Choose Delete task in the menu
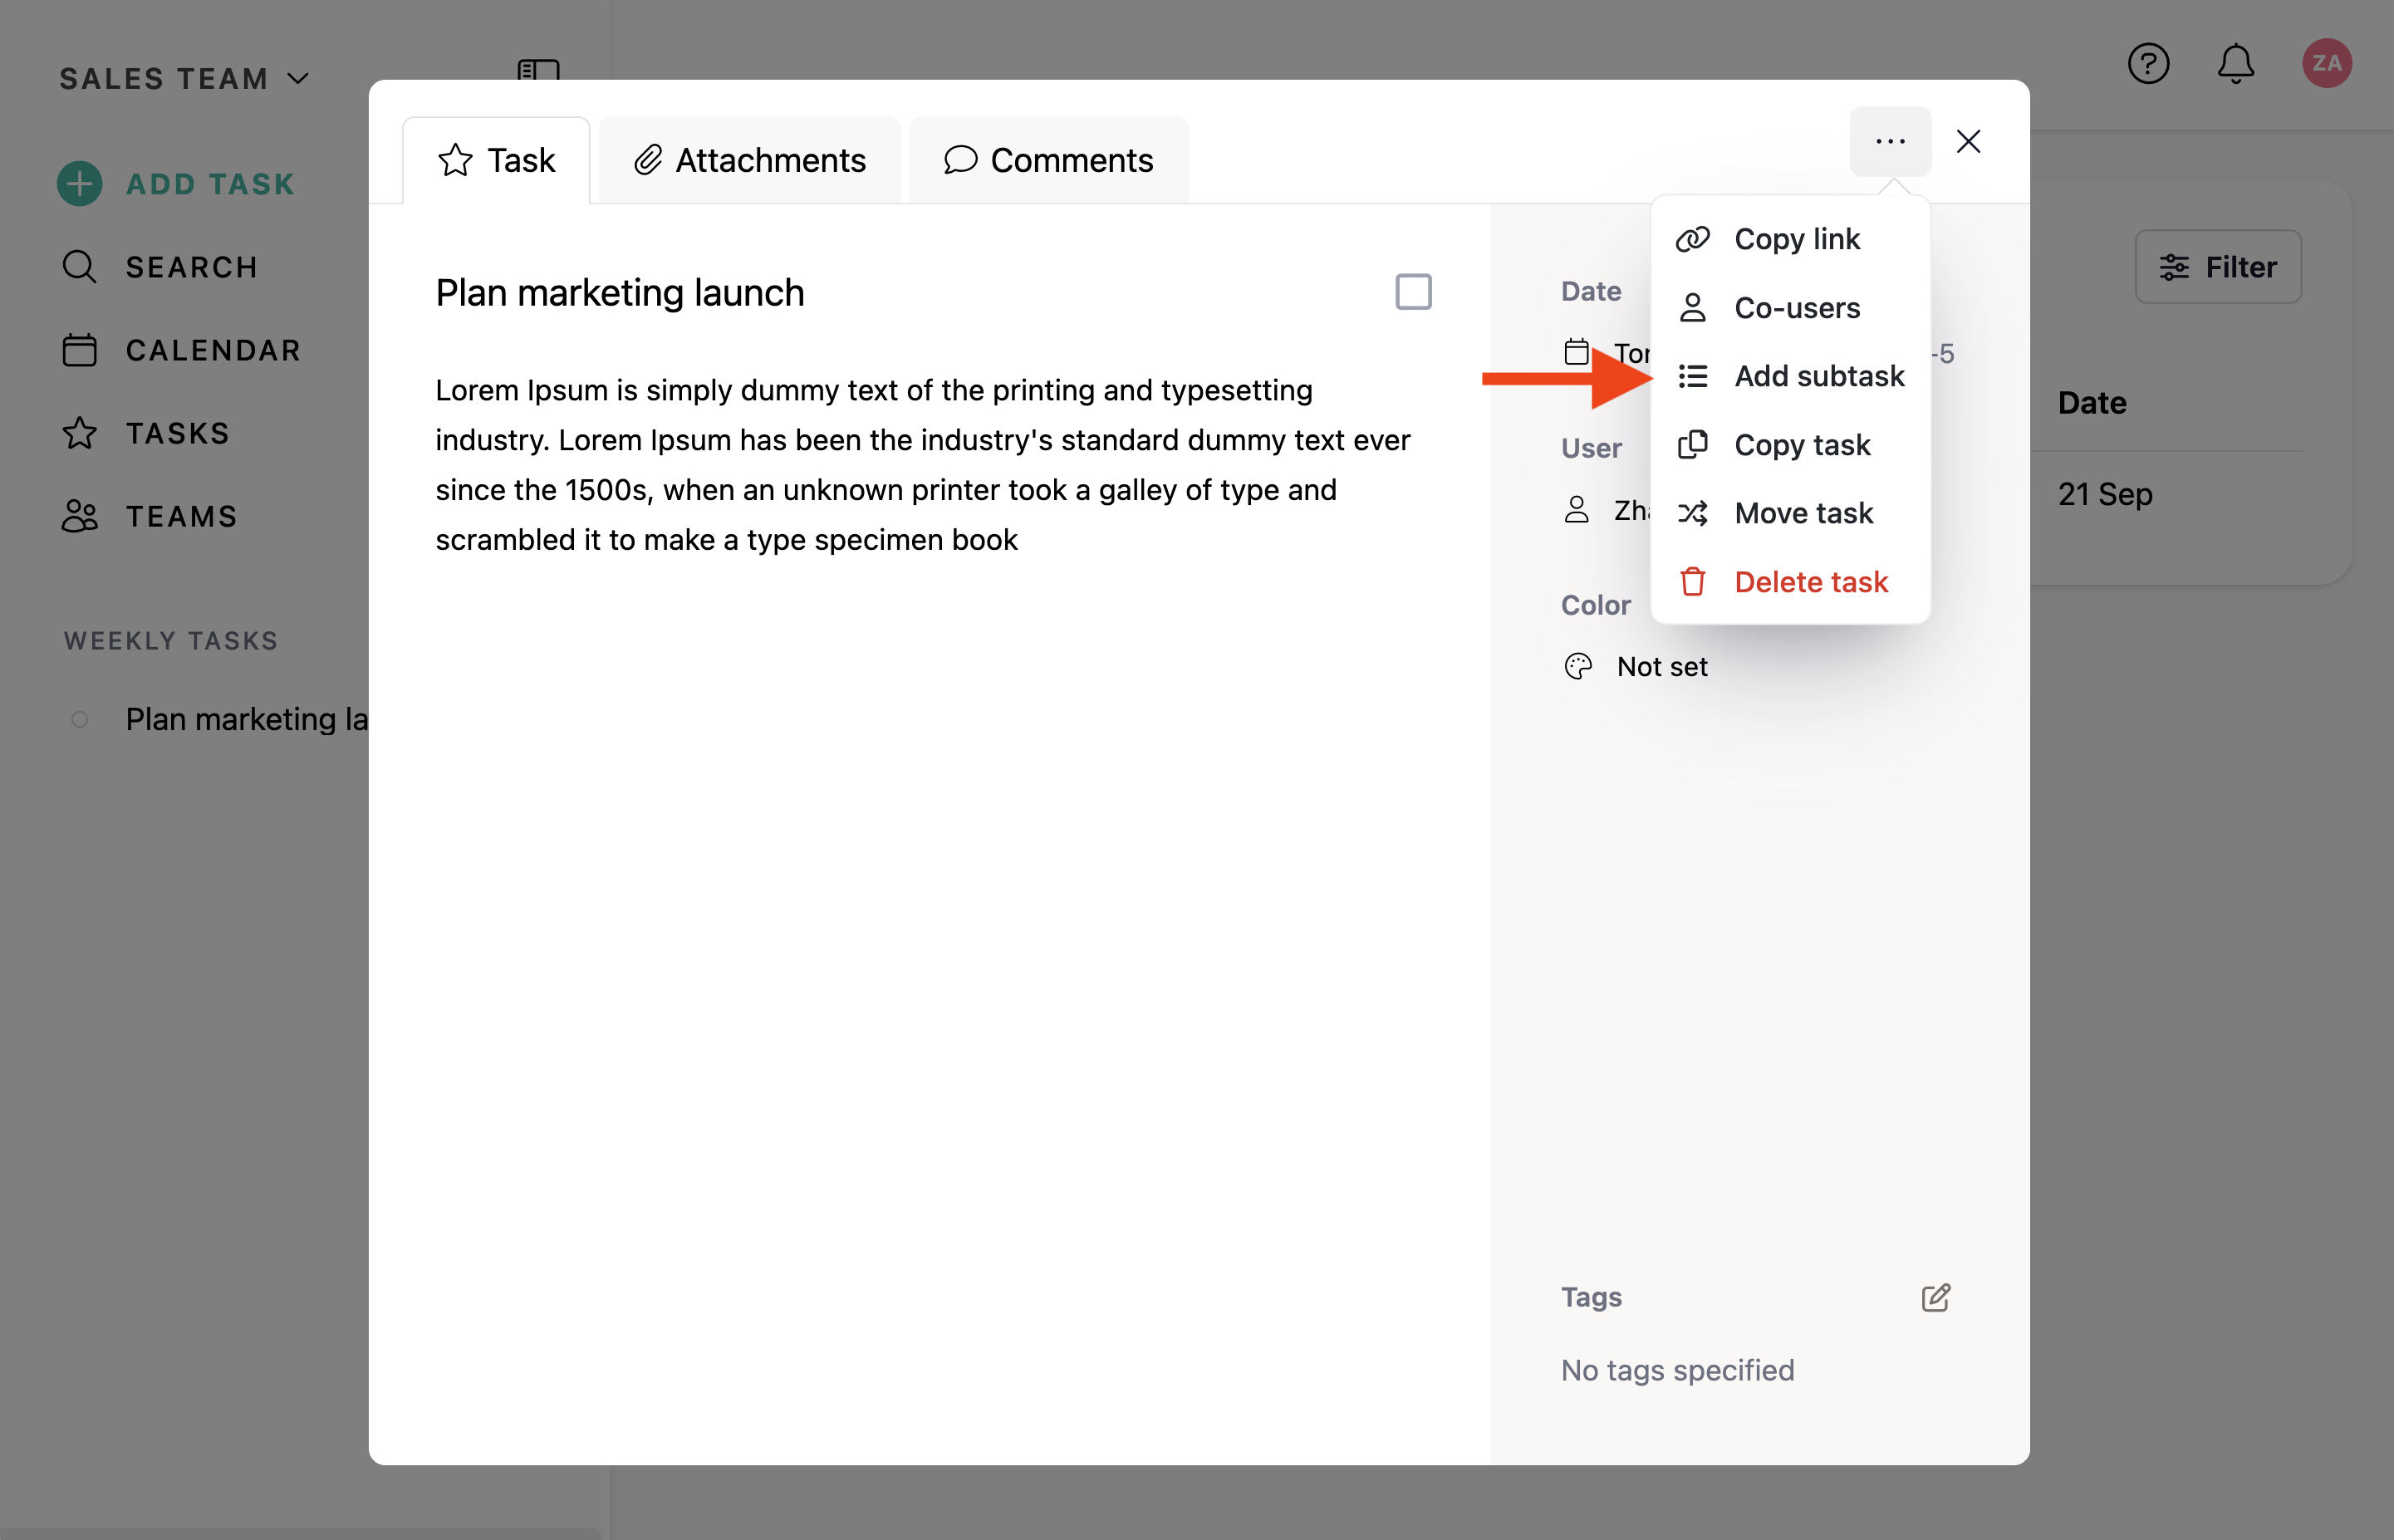The image size is (2394, 1540). (1810, 581)
